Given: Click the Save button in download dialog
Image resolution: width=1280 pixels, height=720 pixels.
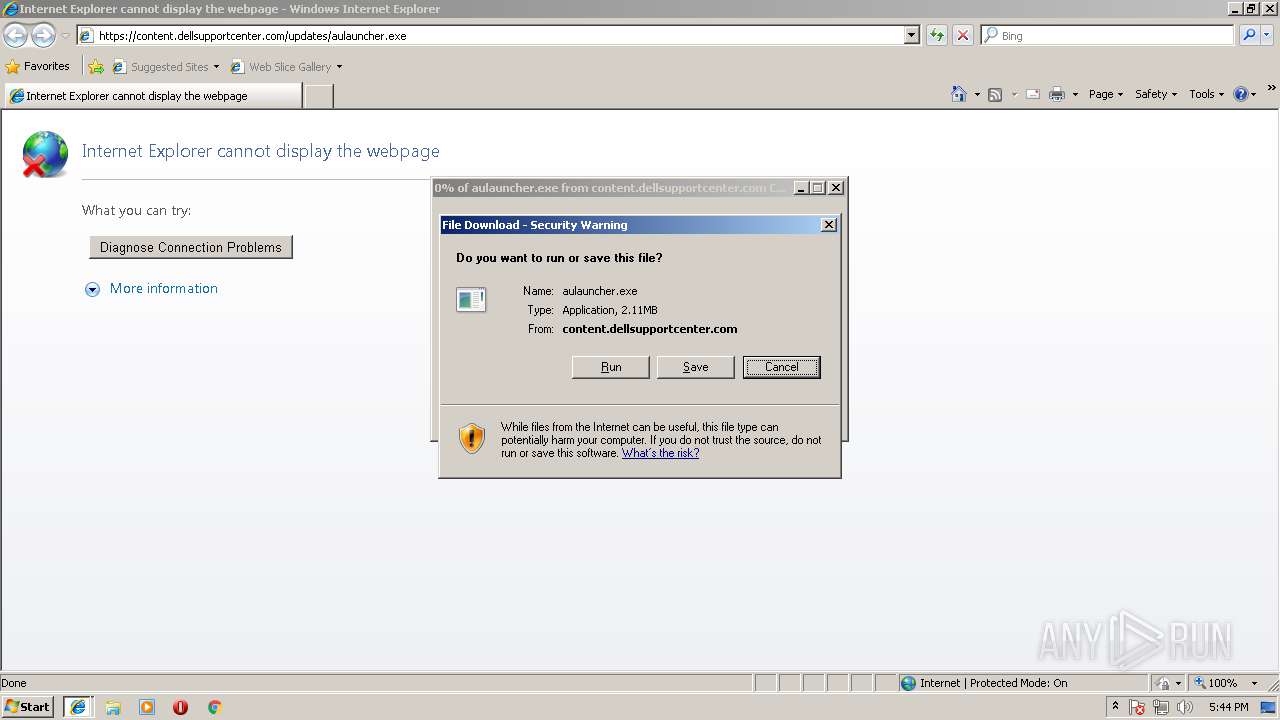Looking at the screenshot, I should coord(695,367).
